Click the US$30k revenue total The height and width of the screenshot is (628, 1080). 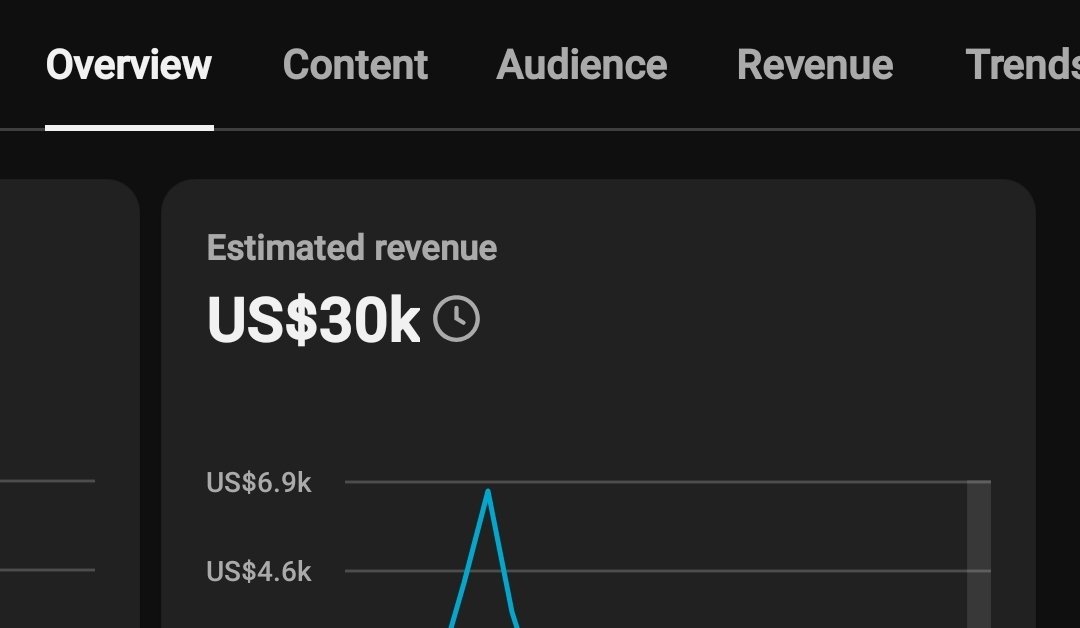(313, 320)
